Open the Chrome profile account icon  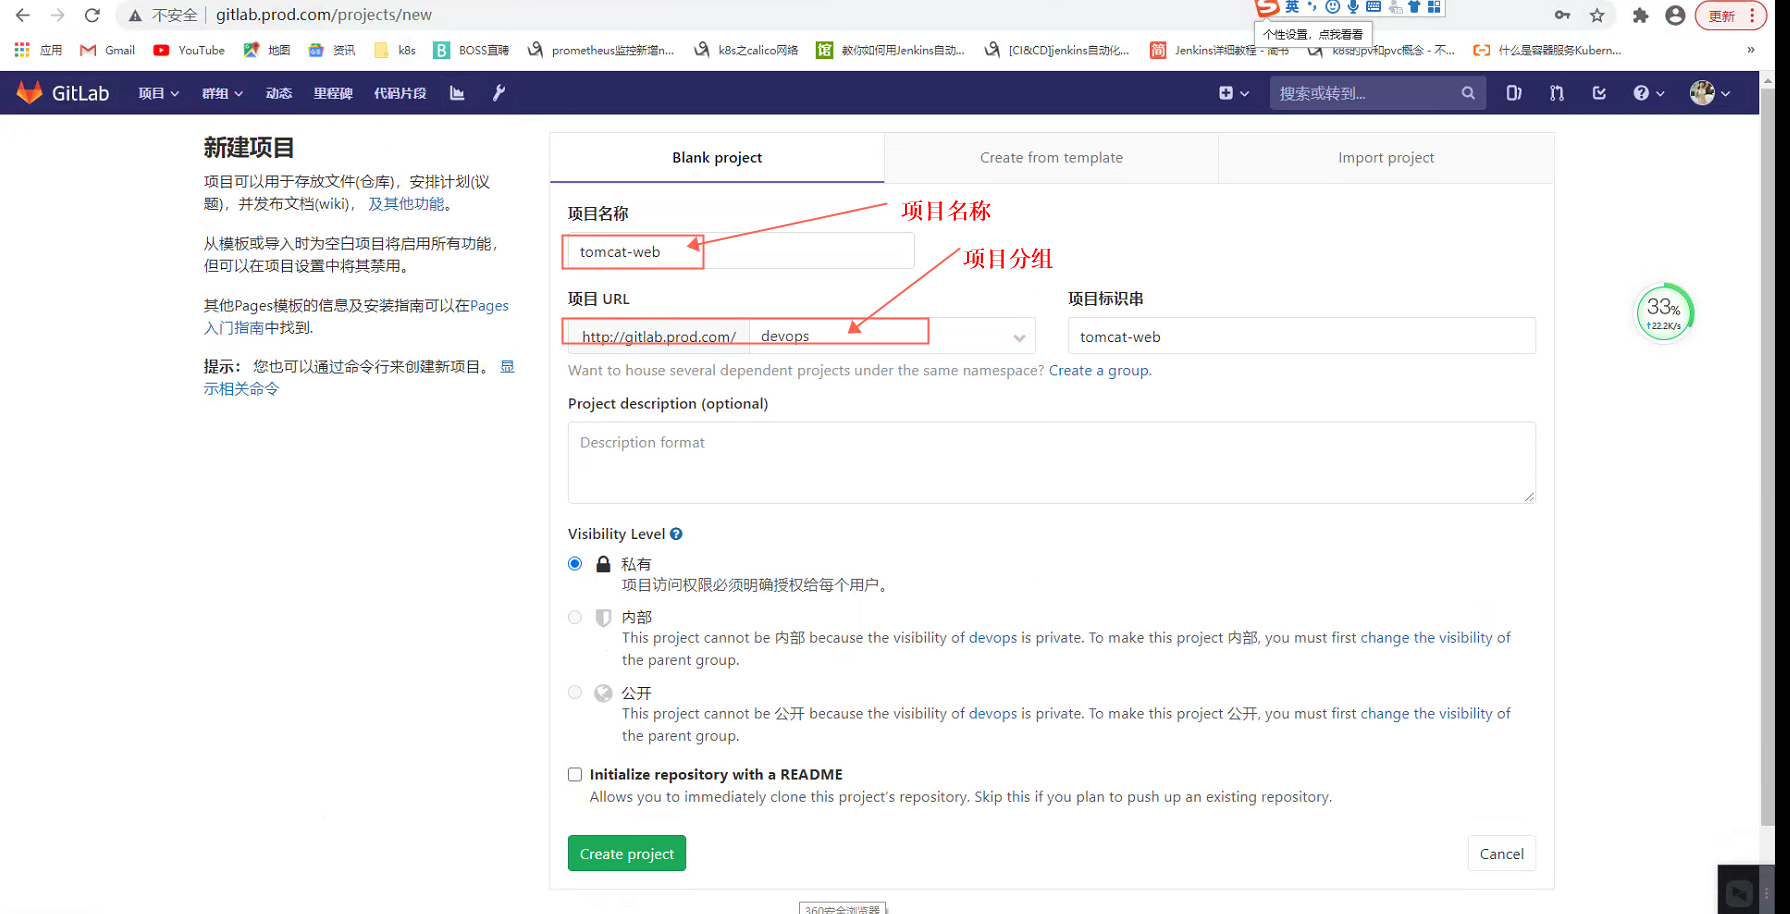point(1675,15)
